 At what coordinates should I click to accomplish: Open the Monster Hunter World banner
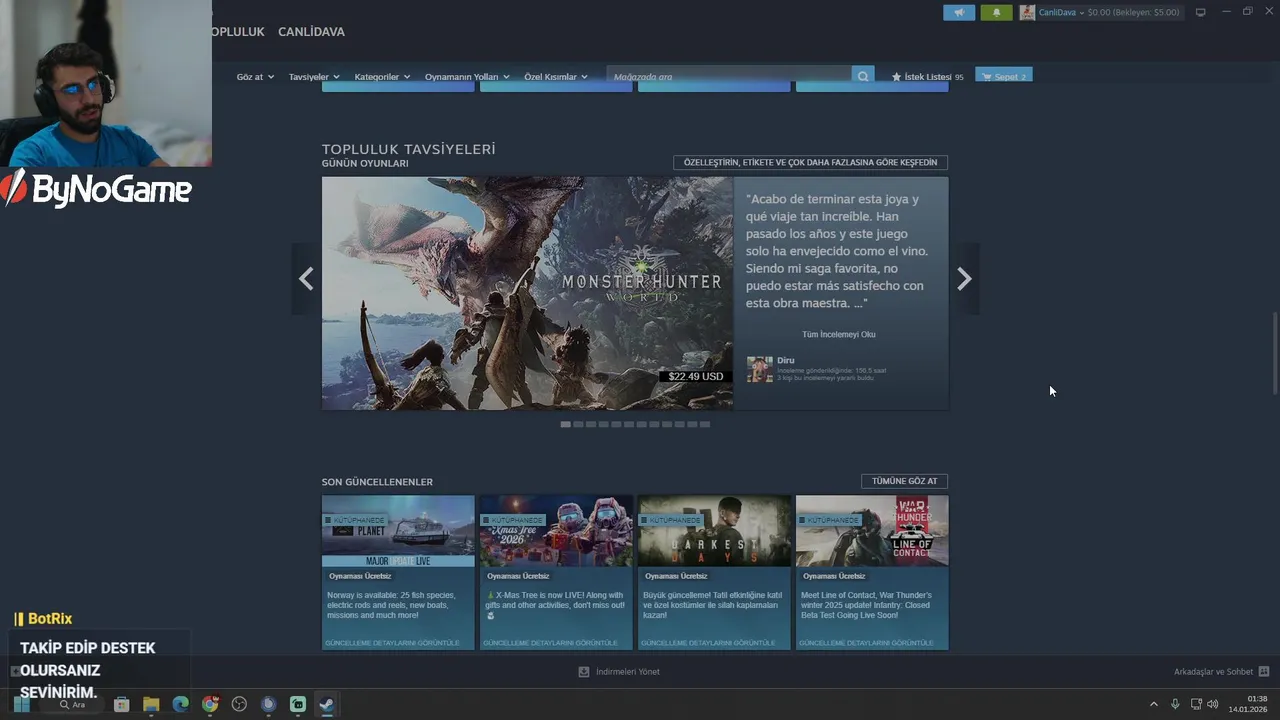coord(527,293)
